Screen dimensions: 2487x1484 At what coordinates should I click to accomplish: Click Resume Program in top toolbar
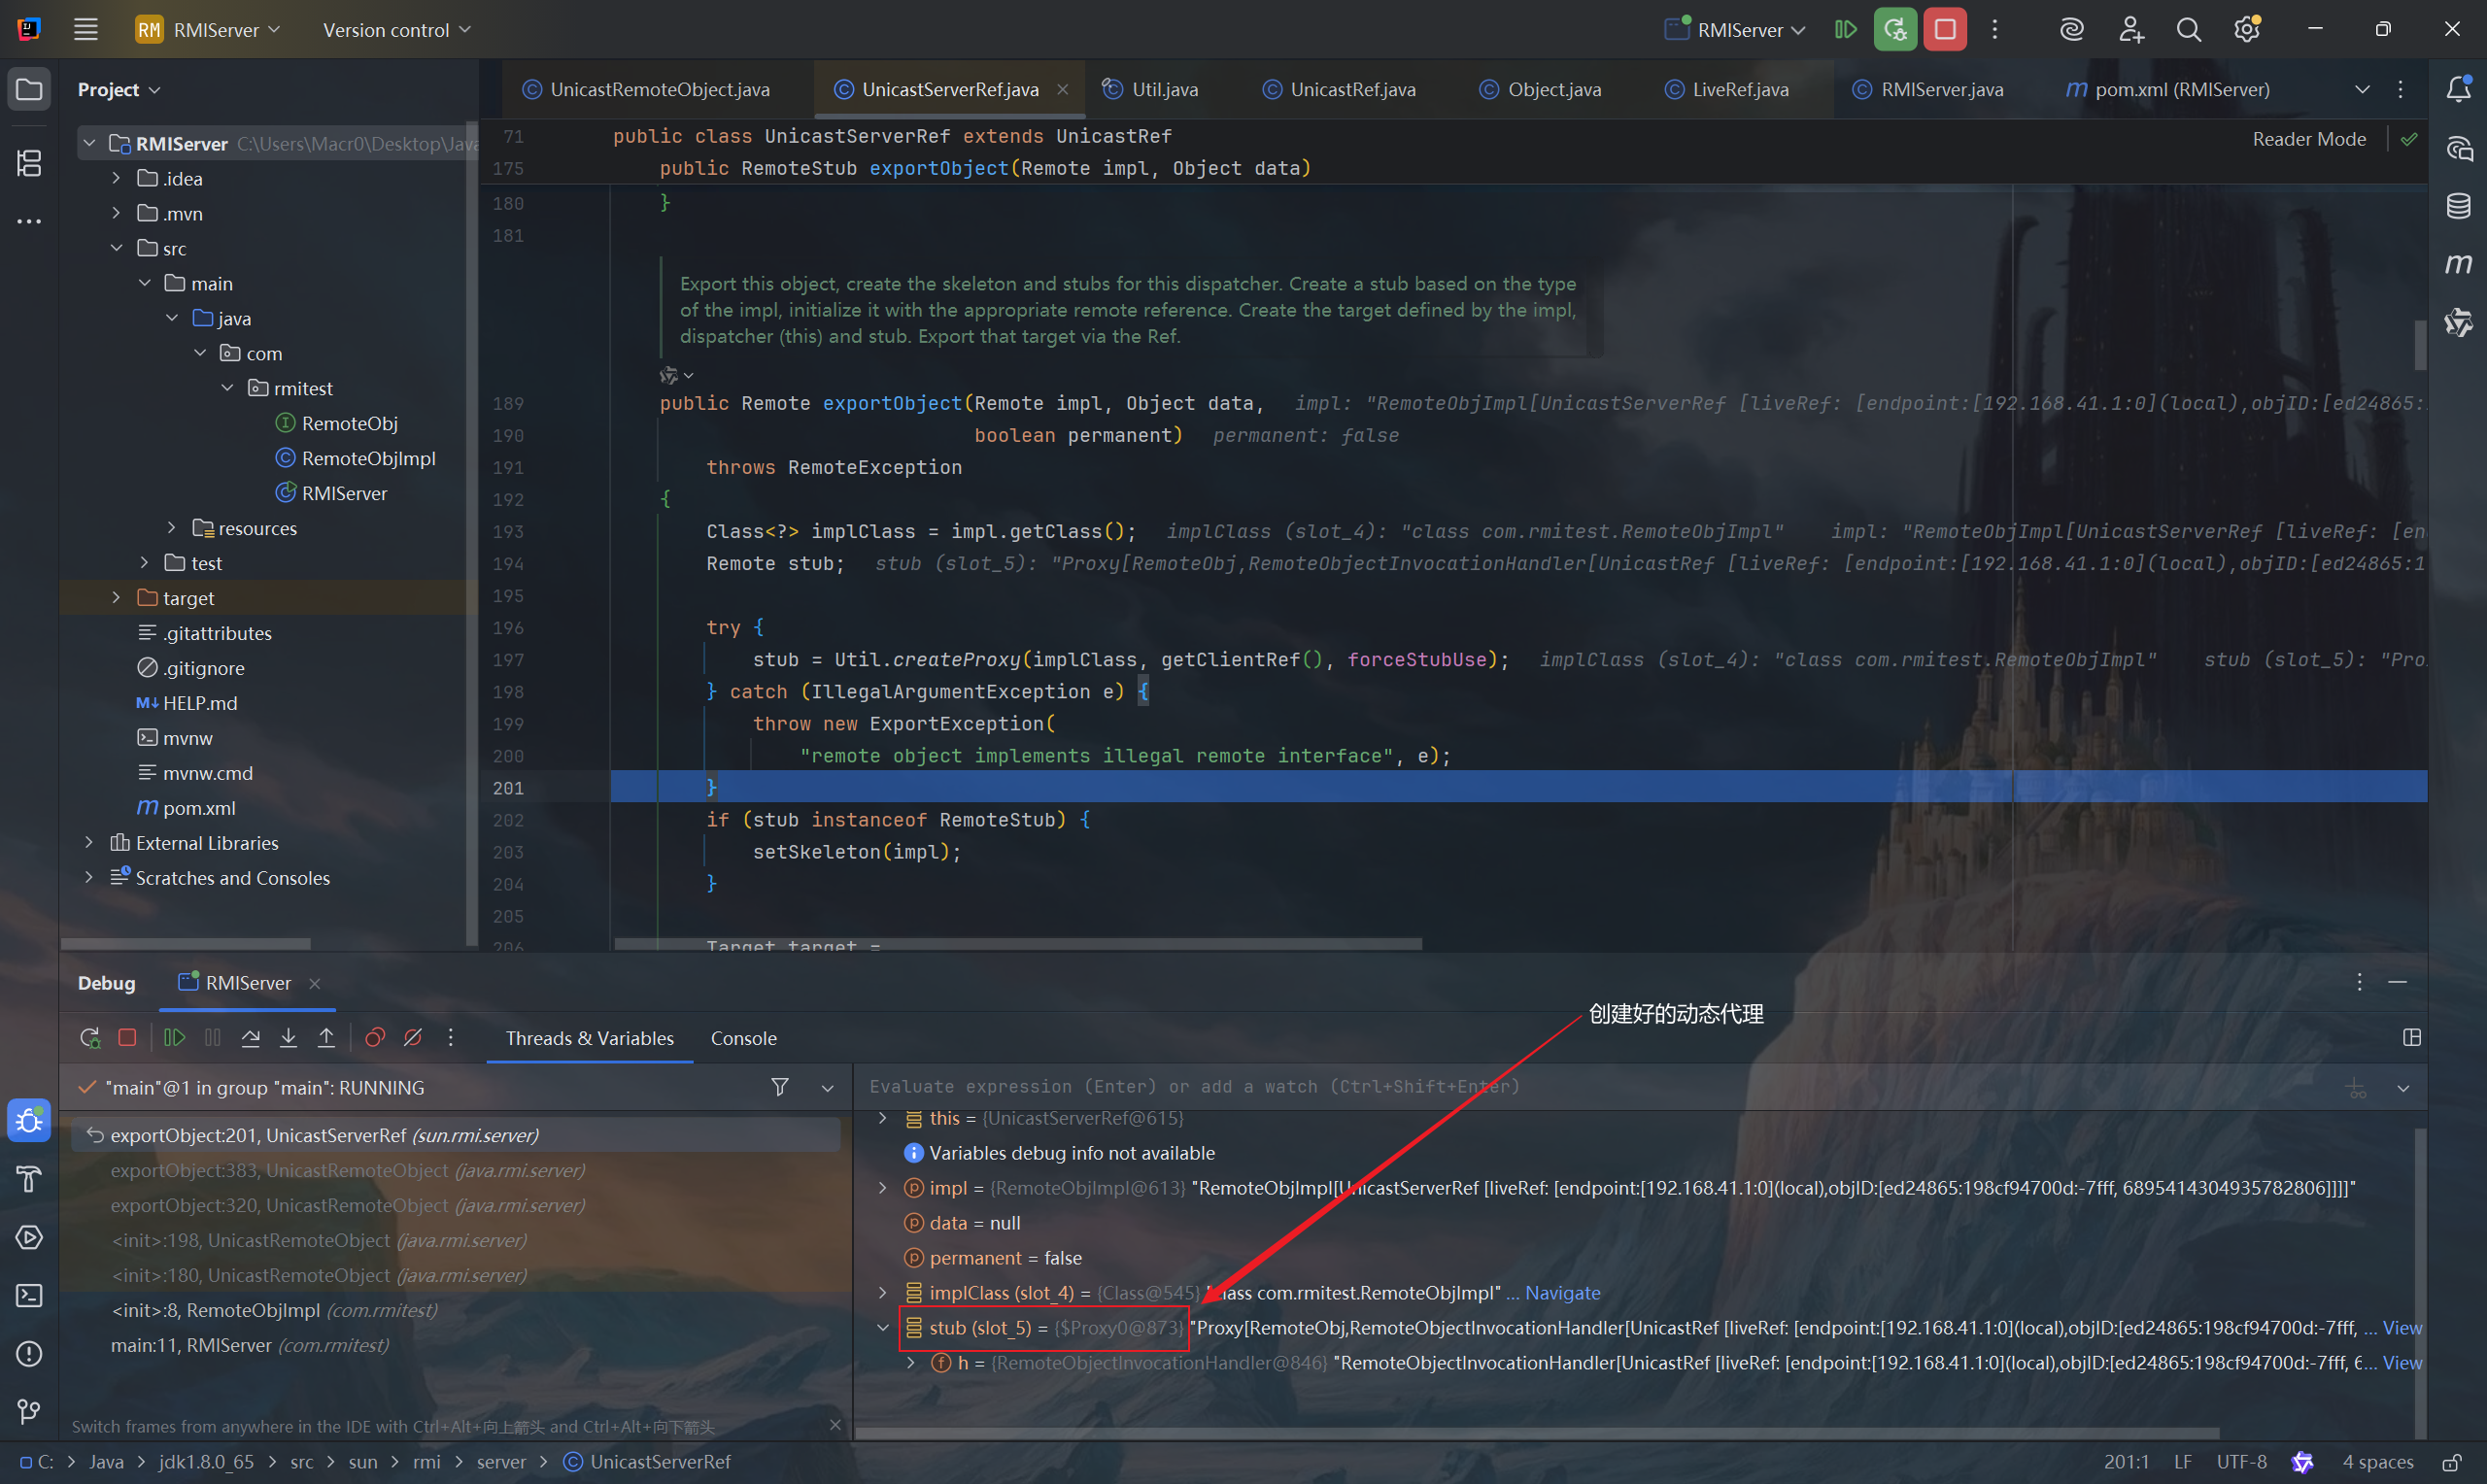coord(1846,30)
